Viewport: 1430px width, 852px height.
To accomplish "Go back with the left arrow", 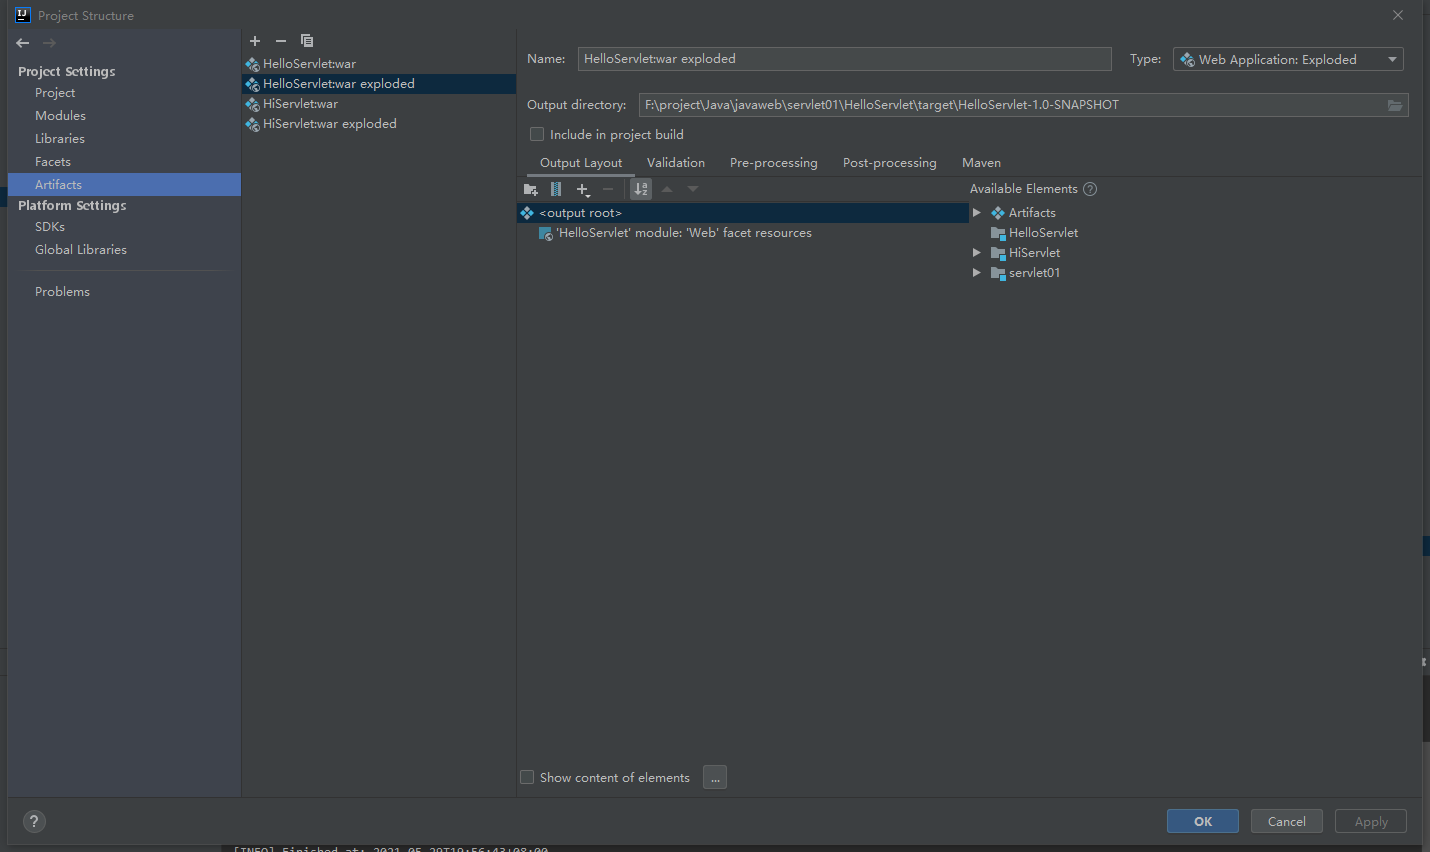I will pos(23,43).
